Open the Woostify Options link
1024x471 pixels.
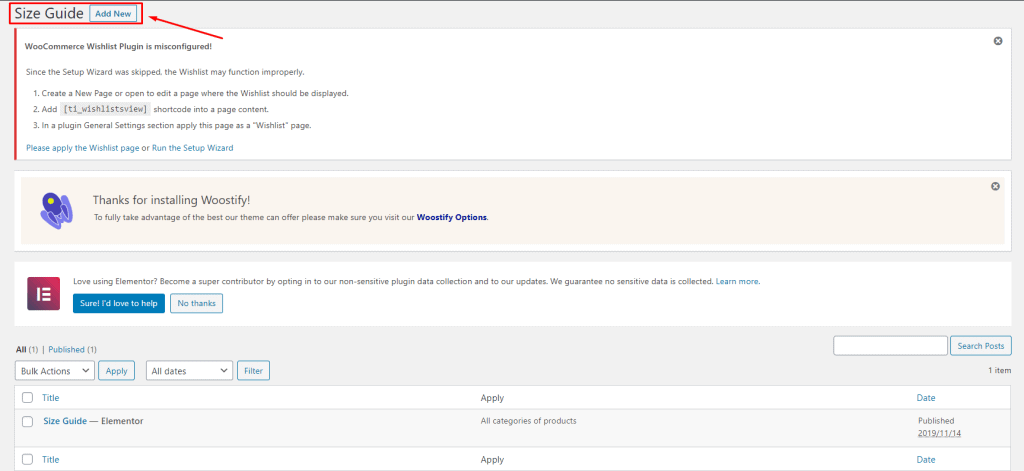pyautogui.click(x=452, y=218)
